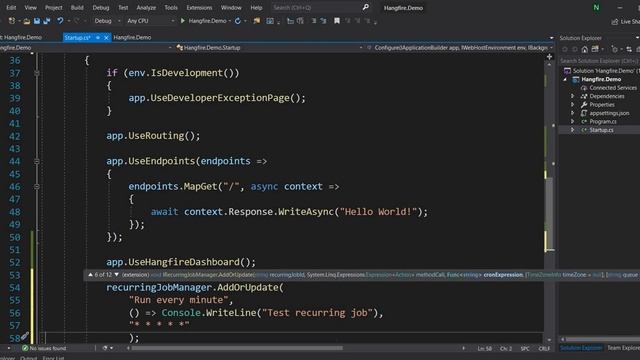640x360 pixels.
Task: Collapse the Hangfire.Demo project node
Action: coord(565,79)
